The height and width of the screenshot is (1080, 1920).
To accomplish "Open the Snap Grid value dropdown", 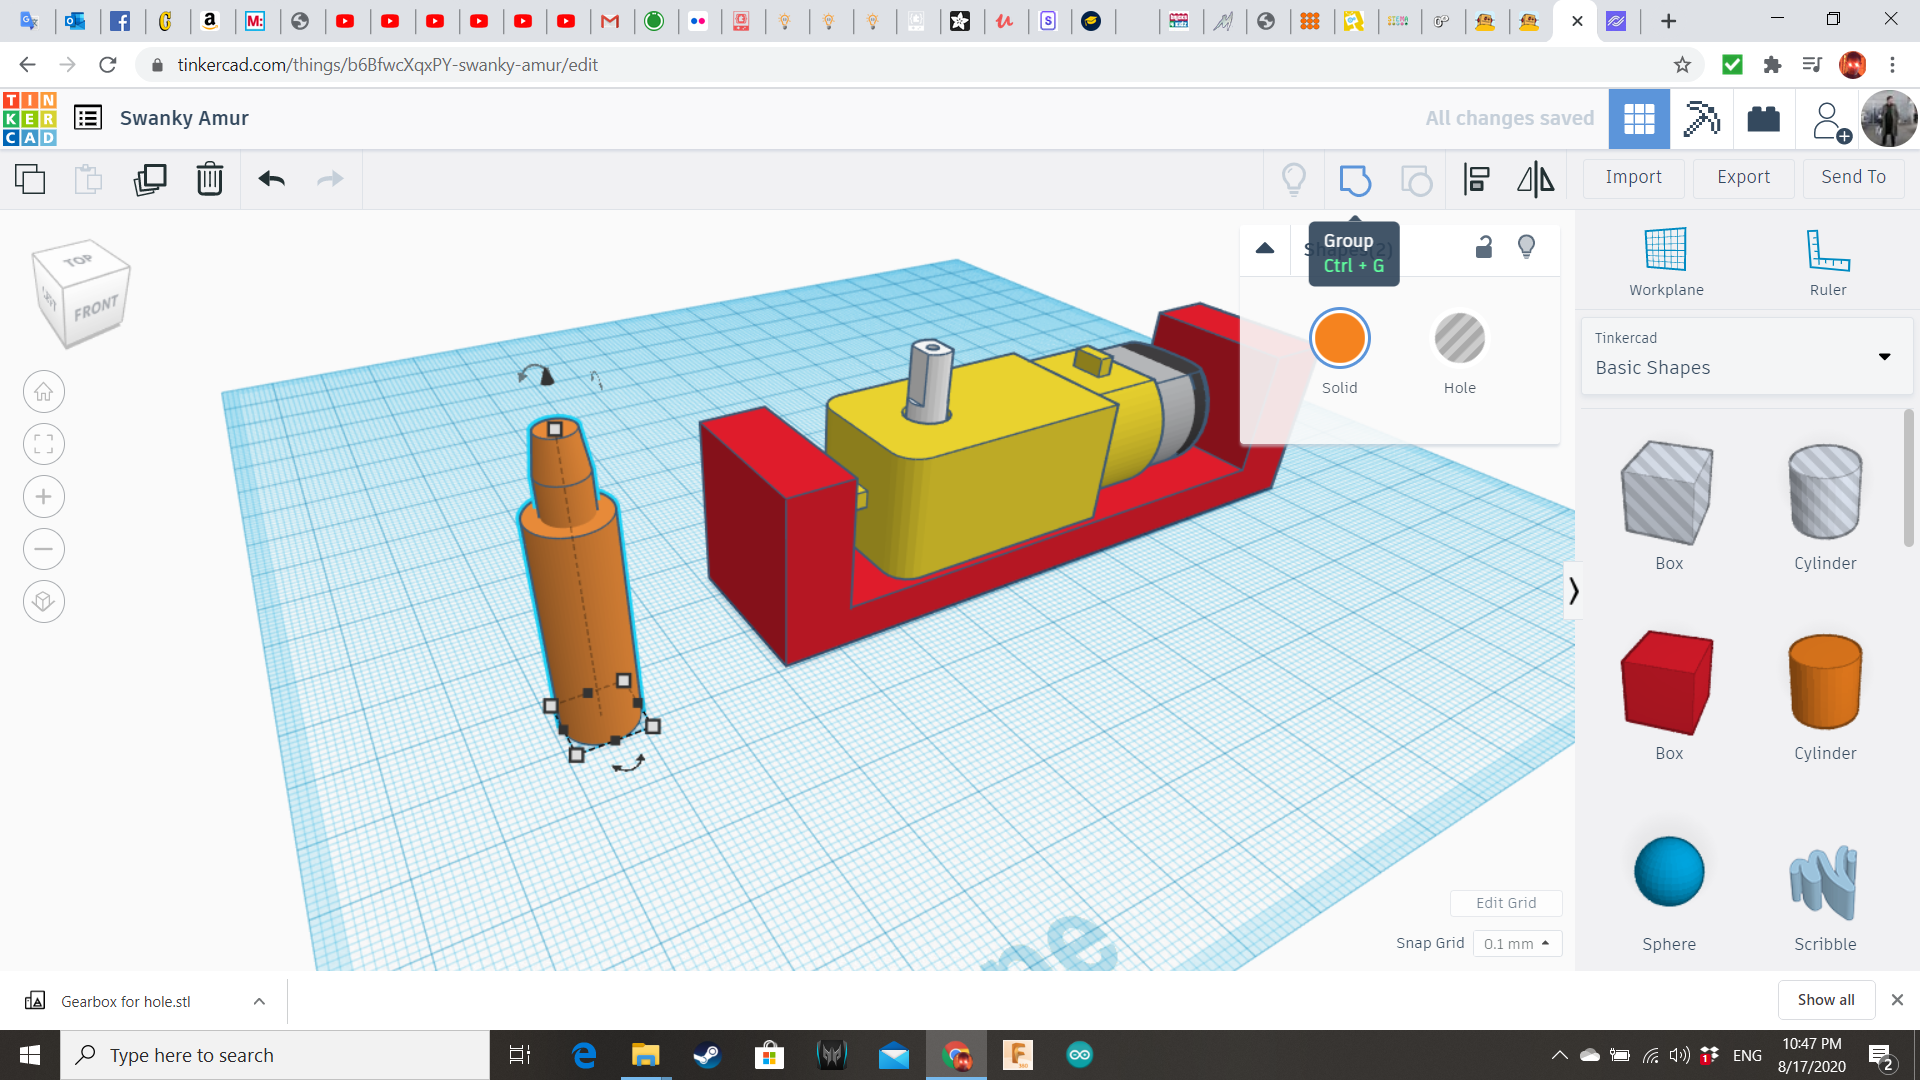I will click(x=1517, y=943).
